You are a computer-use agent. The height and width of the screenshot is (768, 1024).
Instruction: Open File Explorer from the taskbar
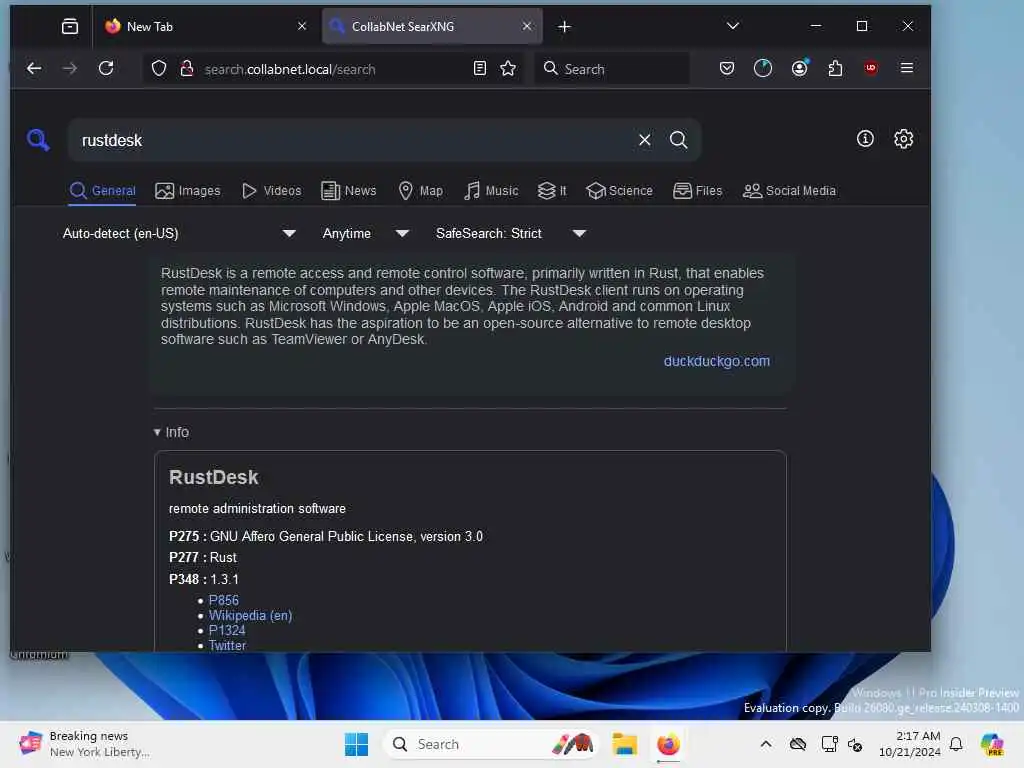point(624,744)
